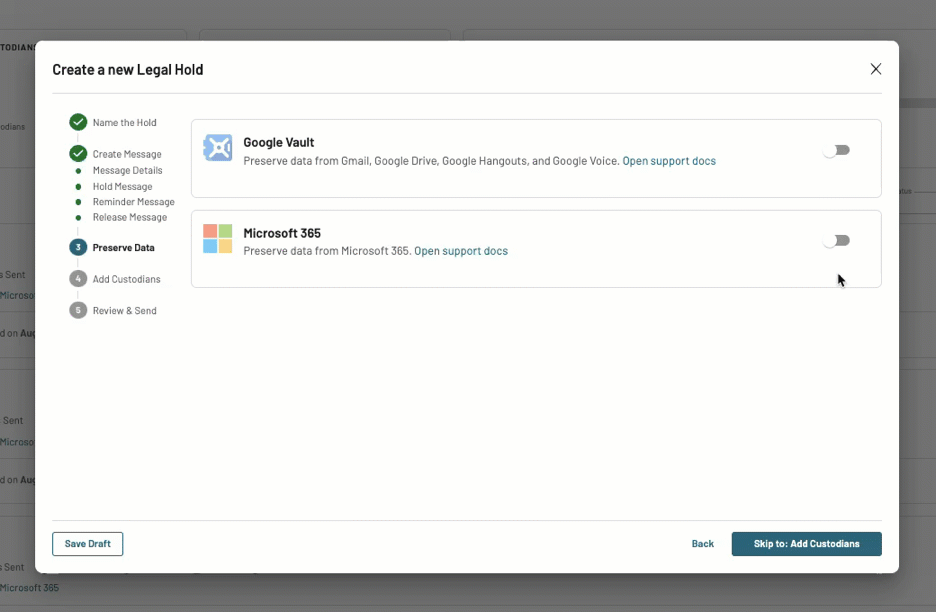The image size is (936, 612).
Task: Click the bullet dot beside Message Details
Action: (x=78, y=171)
